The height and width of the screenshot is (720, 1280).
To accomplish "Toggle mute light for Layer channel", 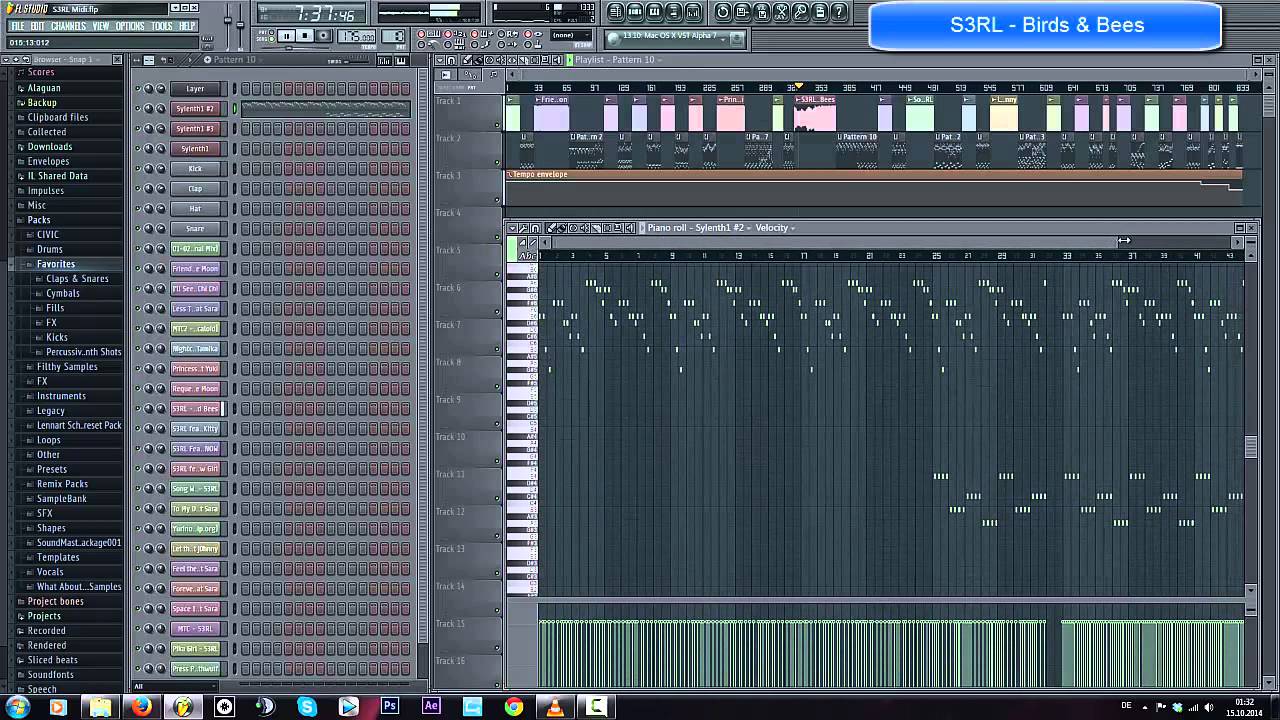I will tap(138, 88).
